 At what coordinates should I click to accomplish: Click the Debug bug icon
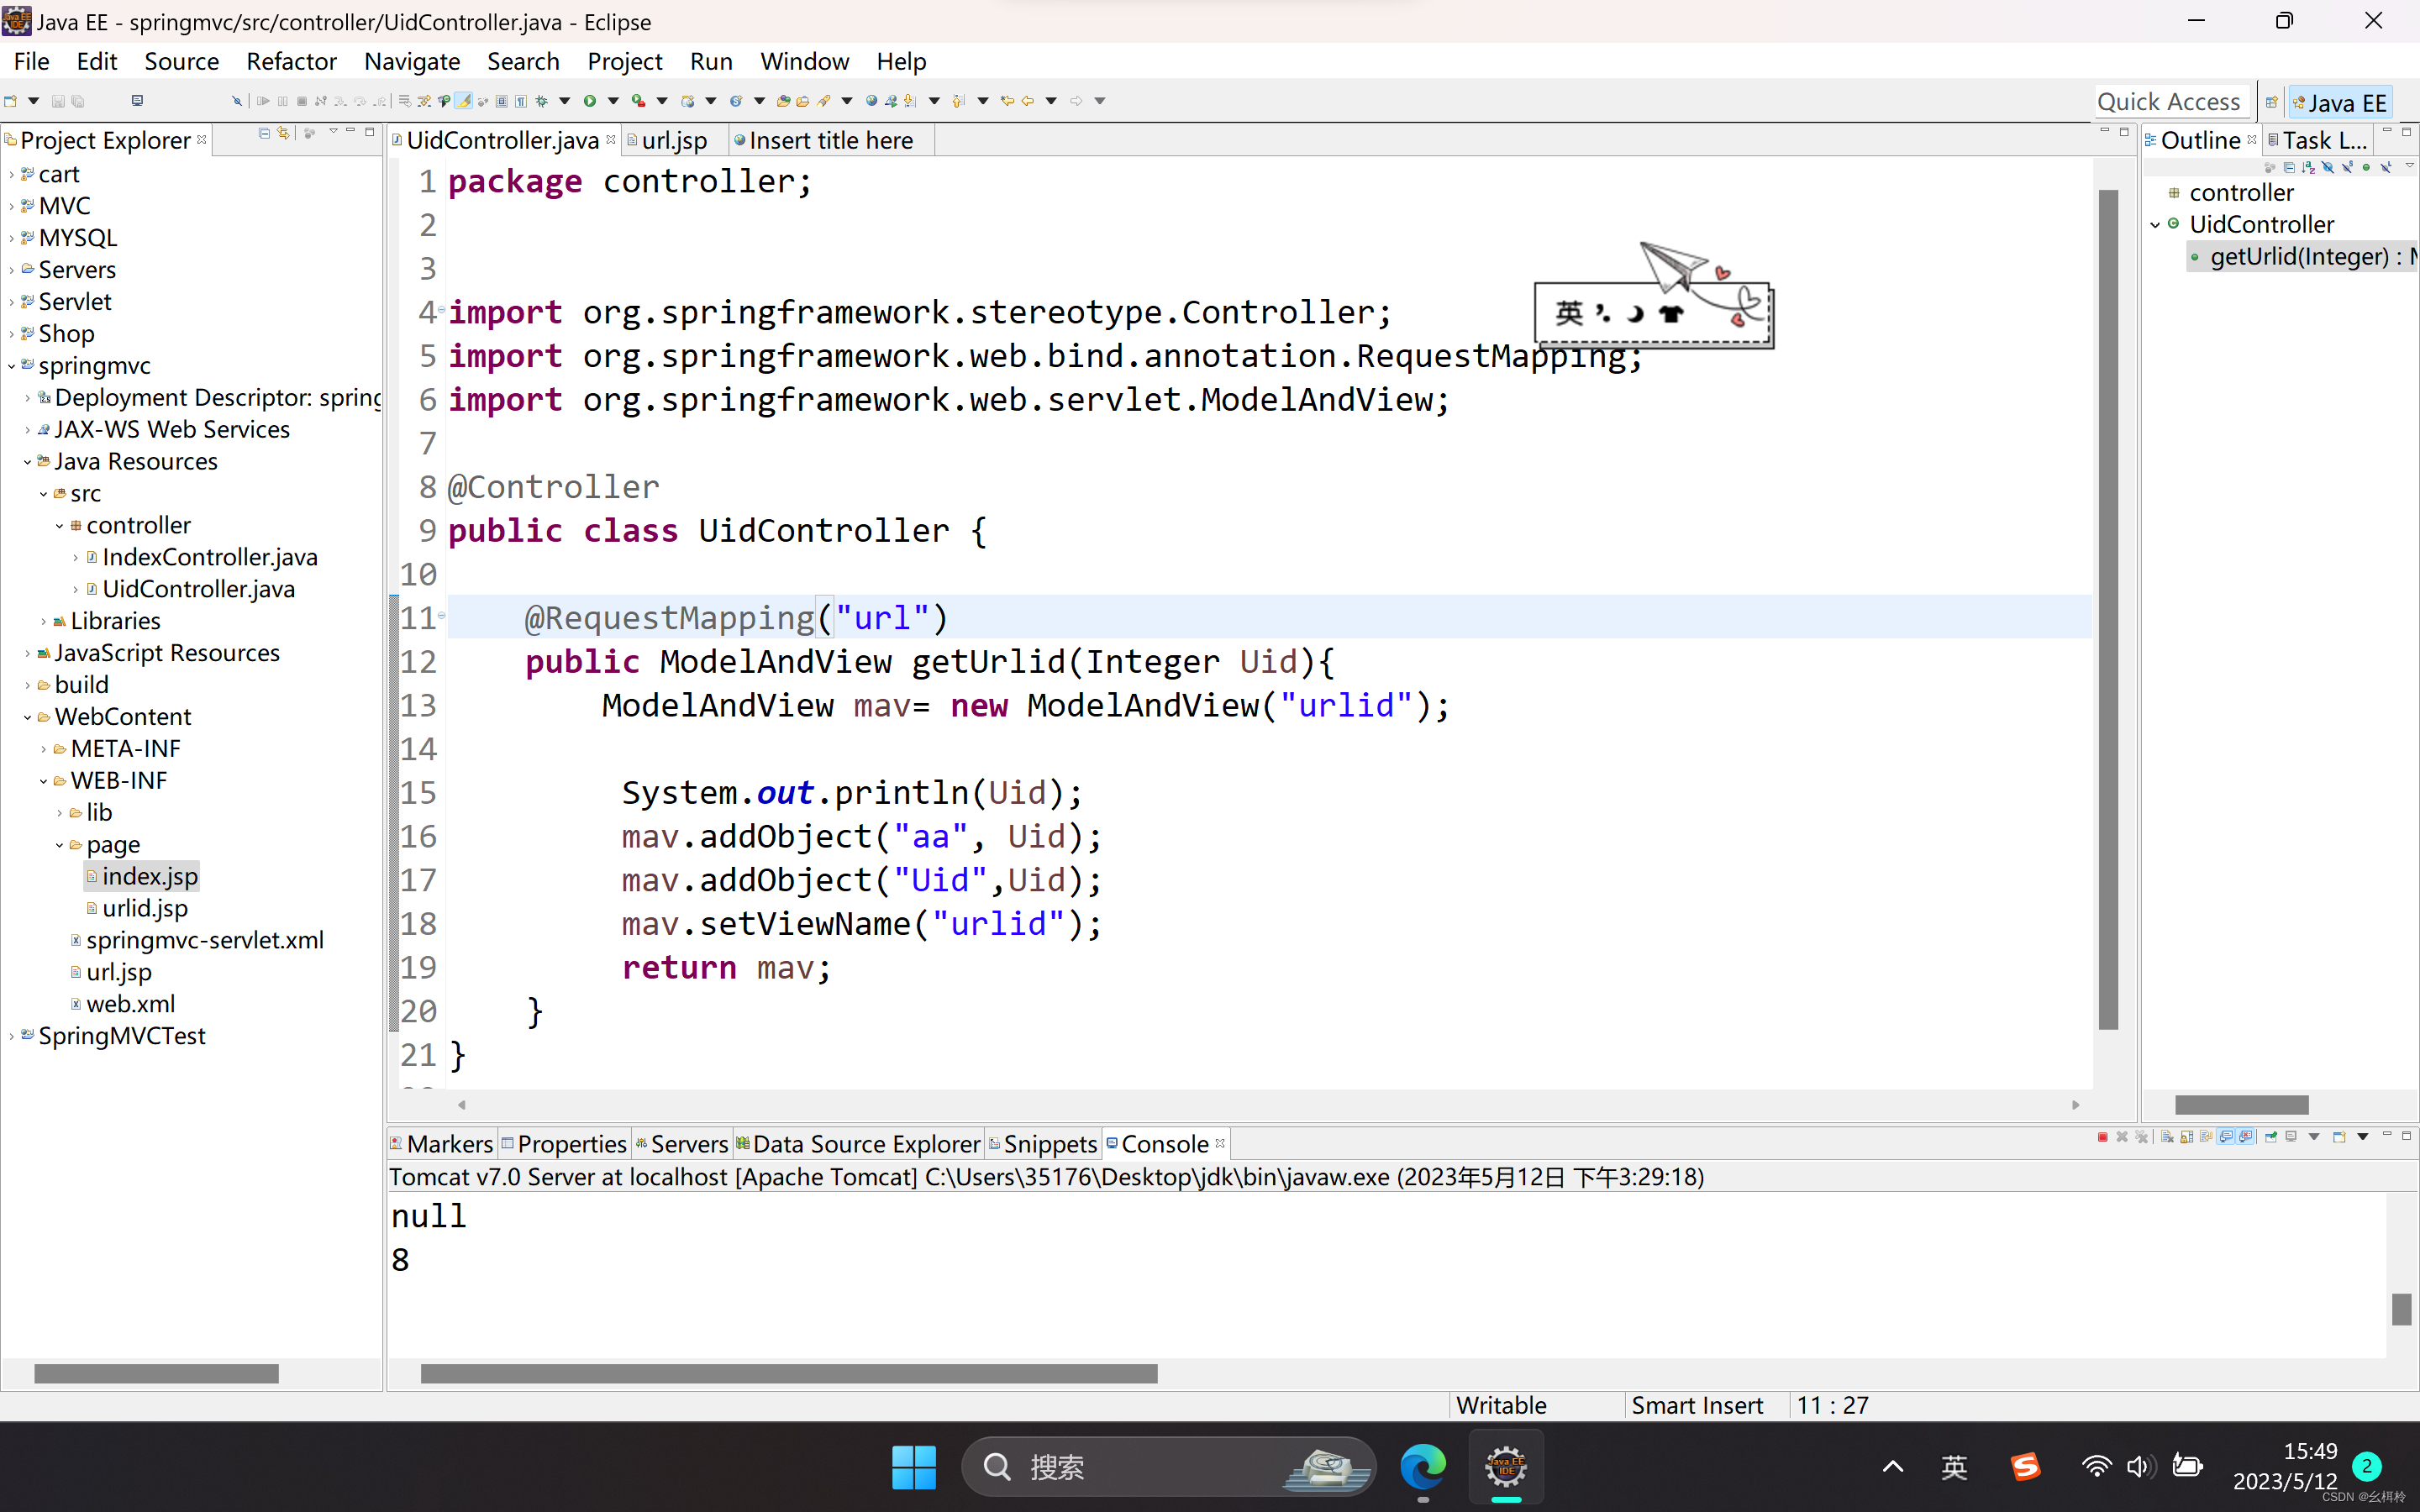(541, 101)
